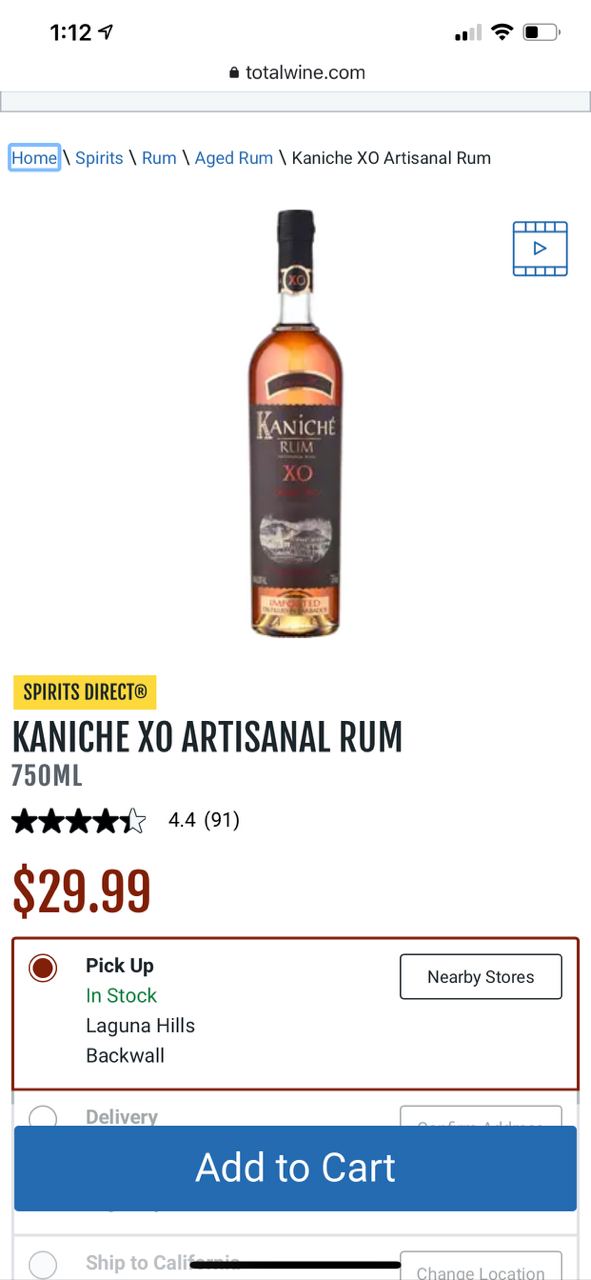Tap the Spirits Direct badge

[85, 692]
